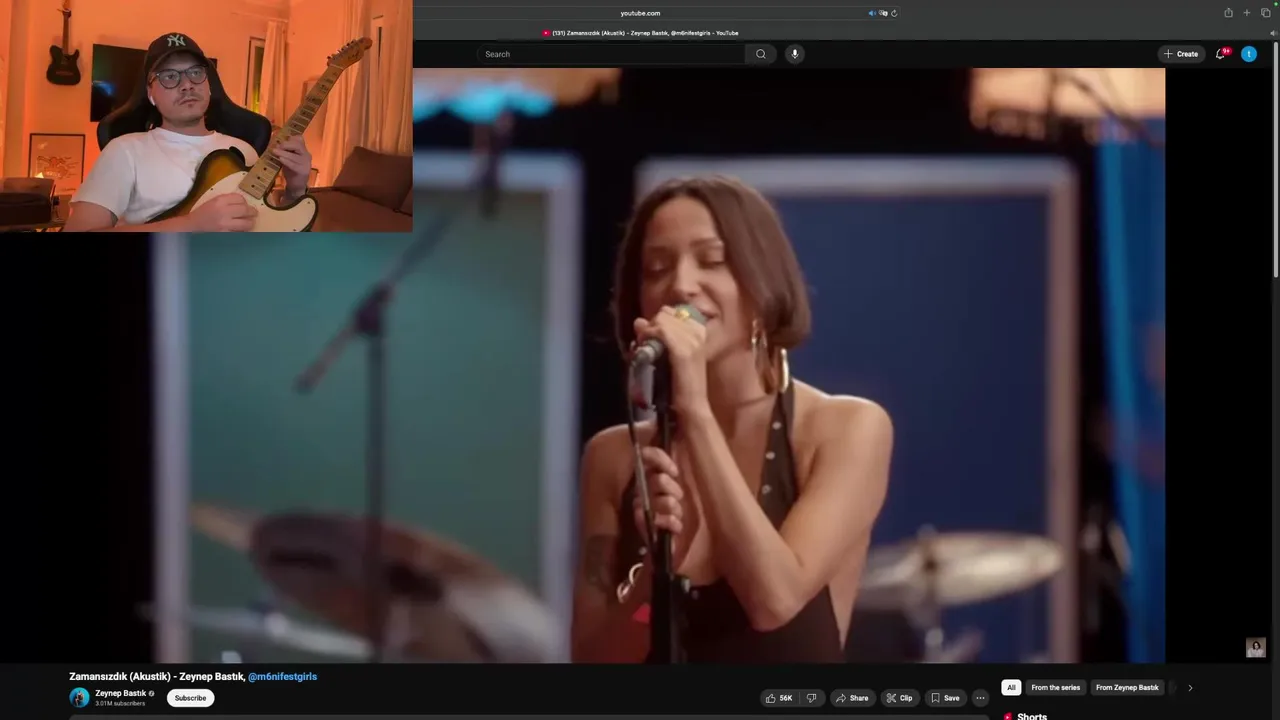
Task: Click the Share button
Action: point(852,698)
